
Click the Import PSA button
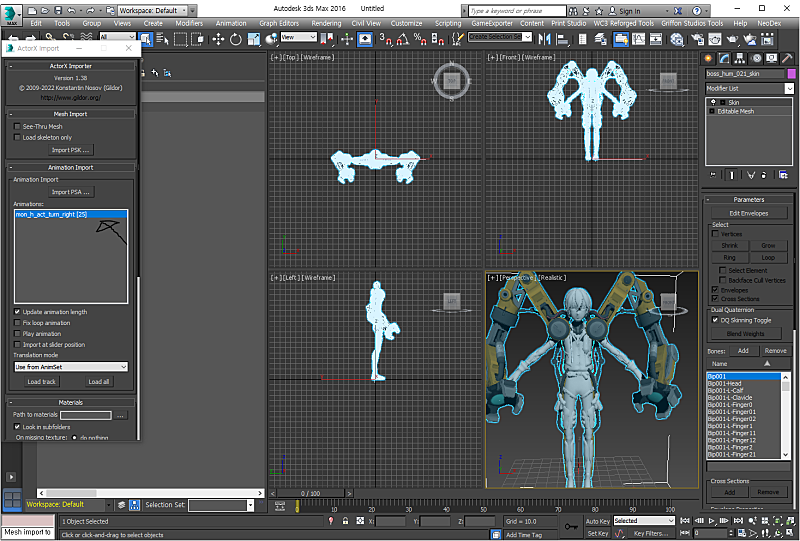[x=70, y=192]
